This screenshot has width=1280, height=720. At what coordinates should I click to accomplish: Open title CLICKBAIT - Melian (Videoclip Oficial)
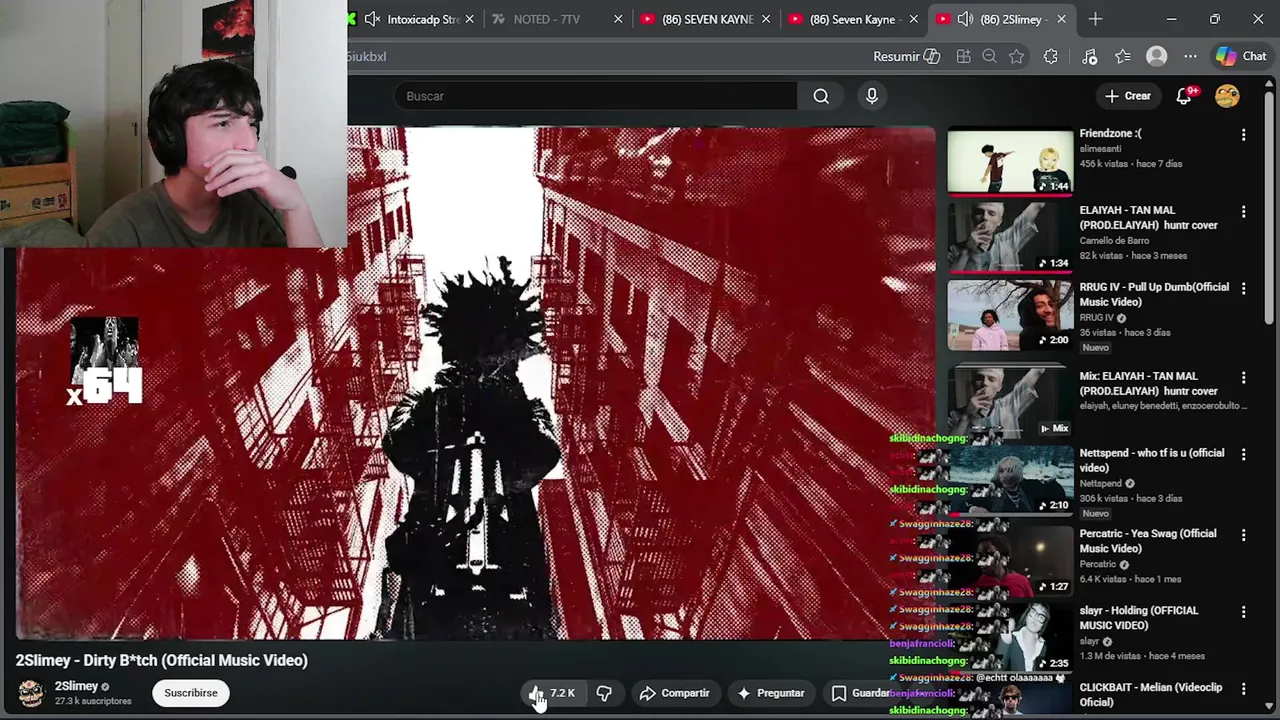coord(1151,695)
